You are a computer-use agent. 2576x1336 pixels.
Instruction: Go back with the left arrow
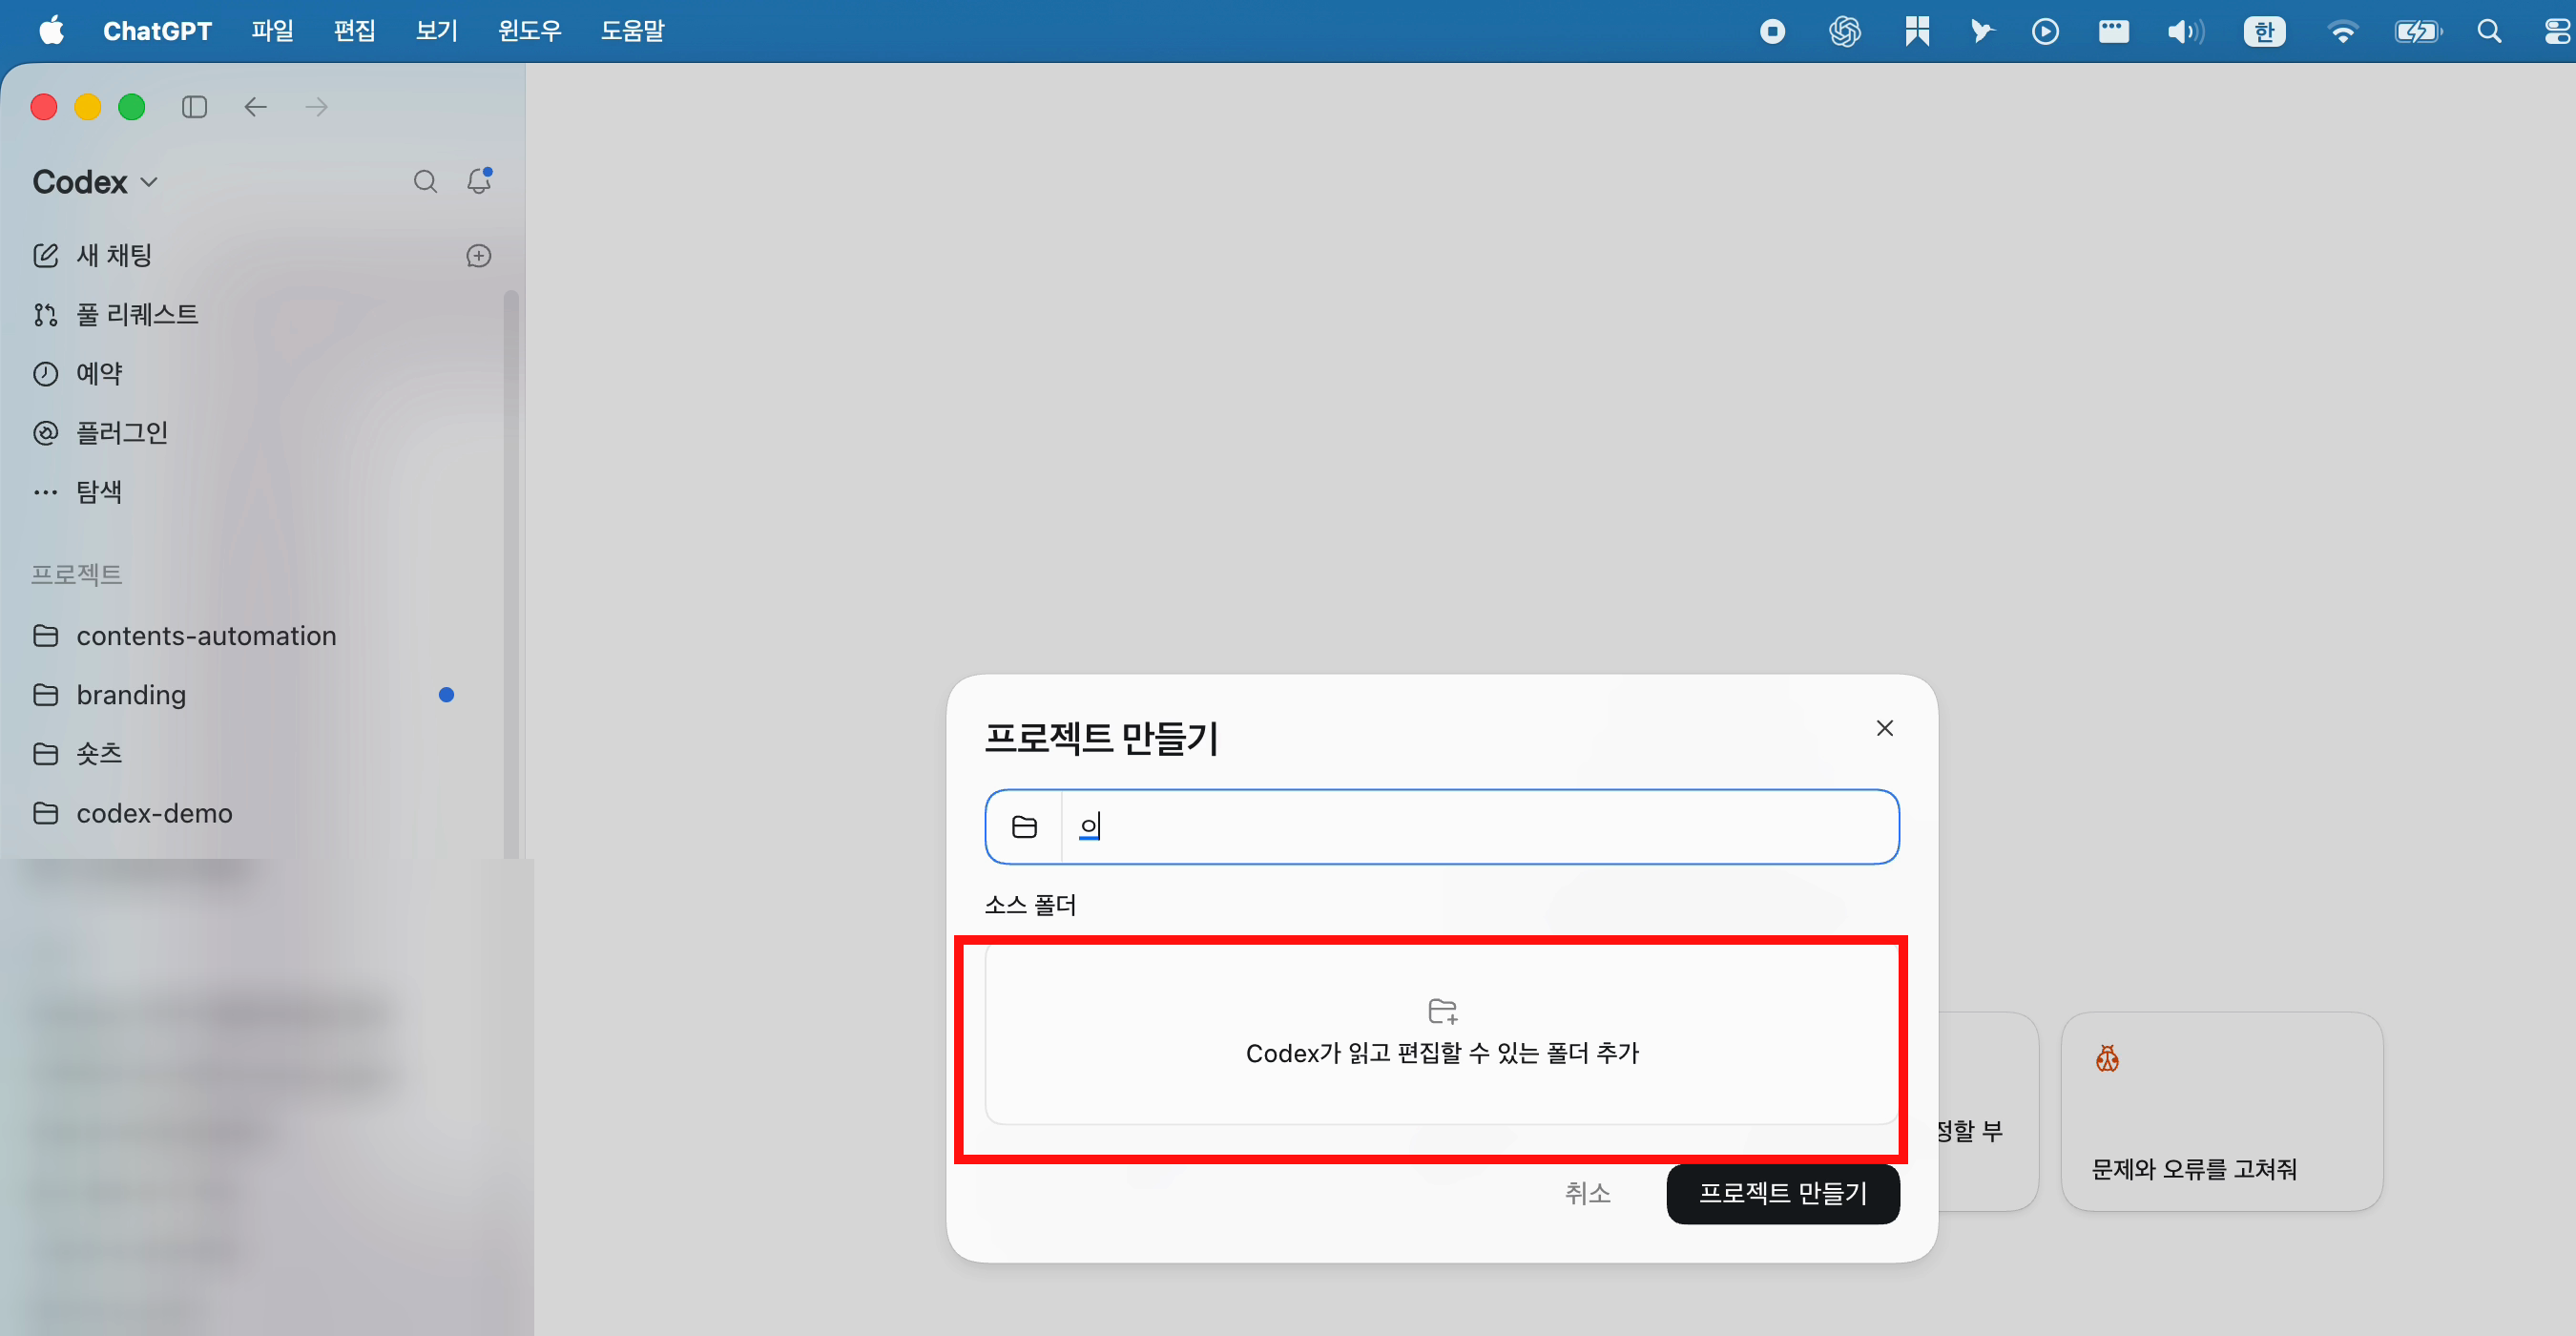256,107
